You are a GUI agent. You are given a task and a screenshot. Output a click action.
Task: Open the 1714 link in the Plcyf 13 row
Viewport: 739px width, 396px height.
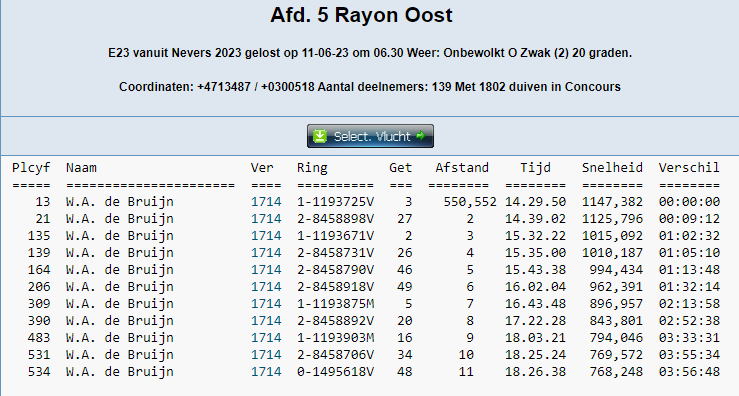click(x=266, y=202)
